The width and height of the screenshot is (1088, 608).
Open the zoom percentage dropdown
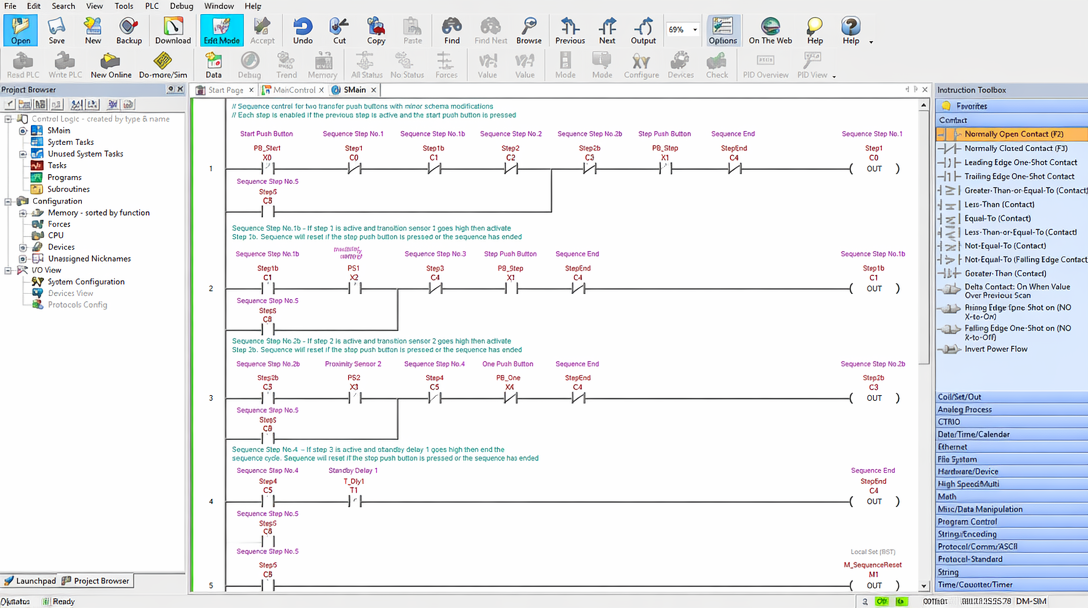tap(695, 30)
